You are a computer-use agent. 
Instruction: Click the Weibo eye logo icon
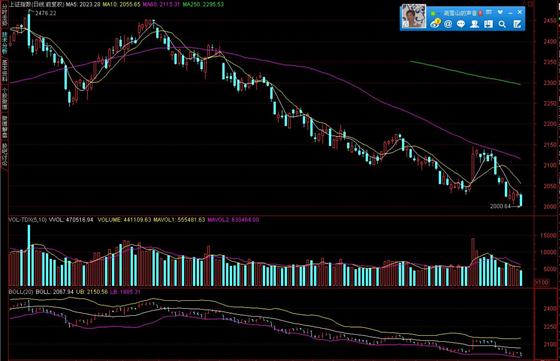pyautogui.click(x=436, y=23)
